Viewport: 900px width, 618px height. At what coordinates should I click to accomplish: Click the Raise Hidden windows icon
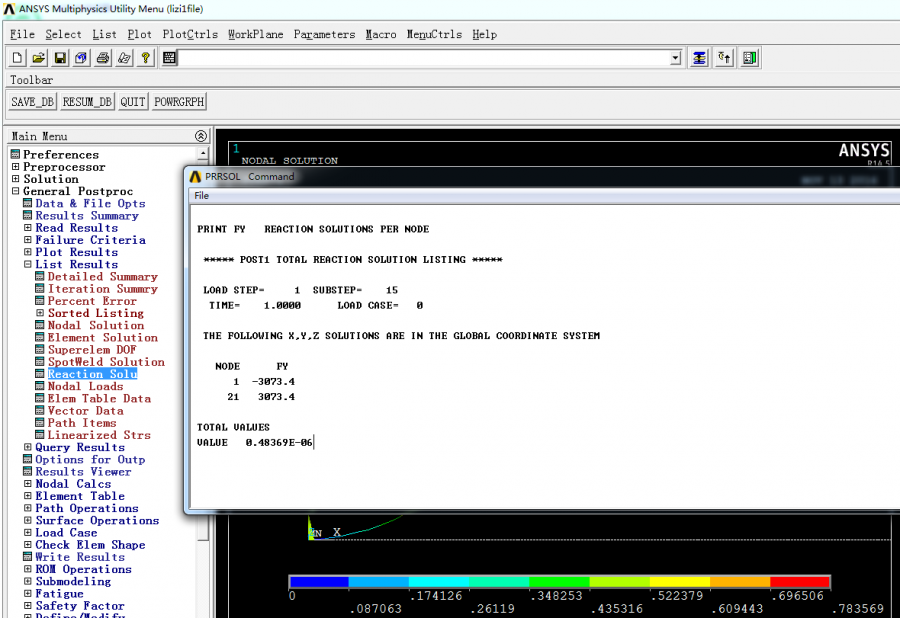pyautogui.click(x=699, y=58)
